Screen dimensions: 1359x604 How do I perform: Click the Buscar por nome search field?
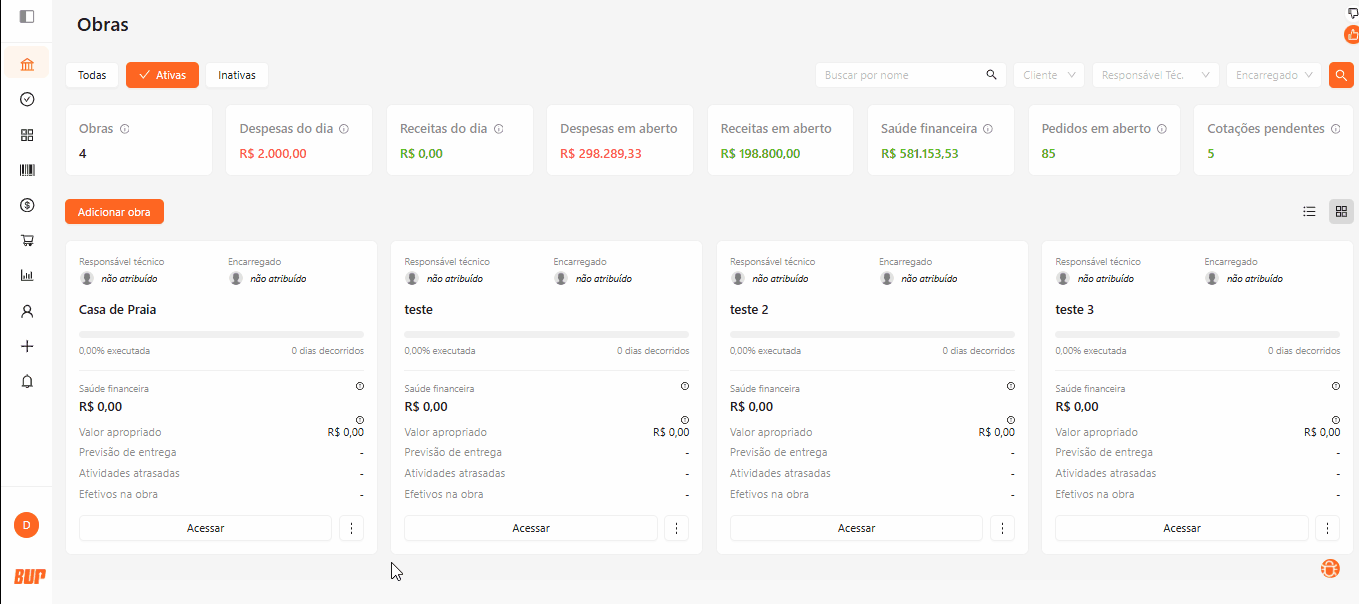(x=911, y=75)
